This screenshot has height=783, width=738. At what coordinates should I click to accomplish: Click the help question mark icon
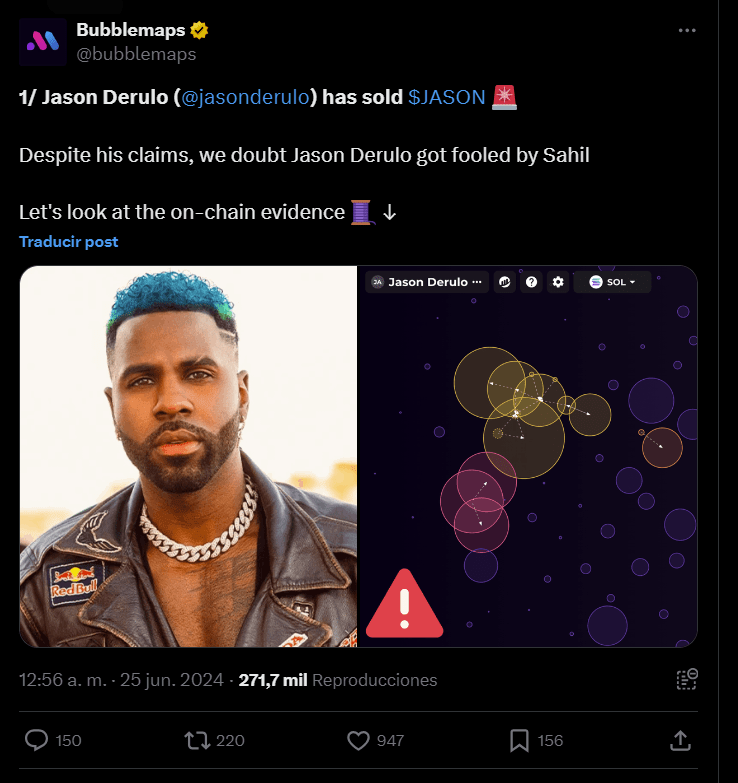pos(532,282)
